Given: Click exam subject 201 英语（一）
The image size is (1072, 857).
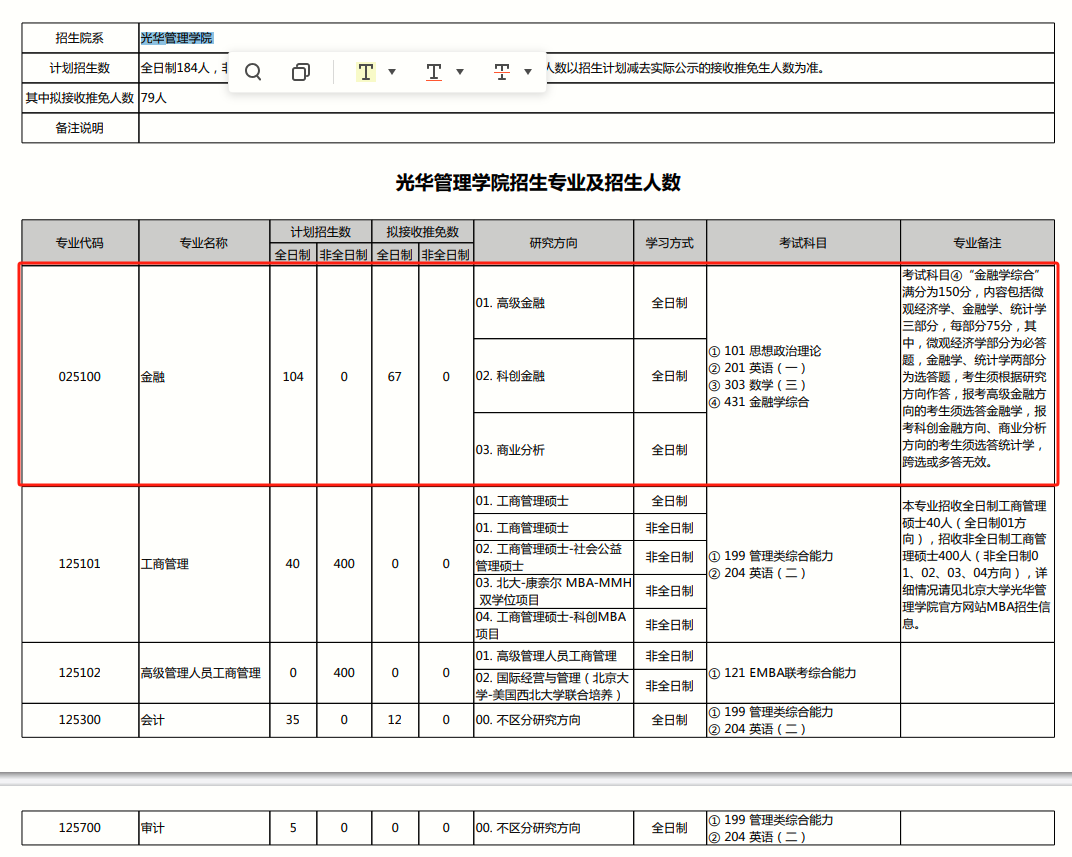Looking at the screenshot, I should click(x=758, y=368).
